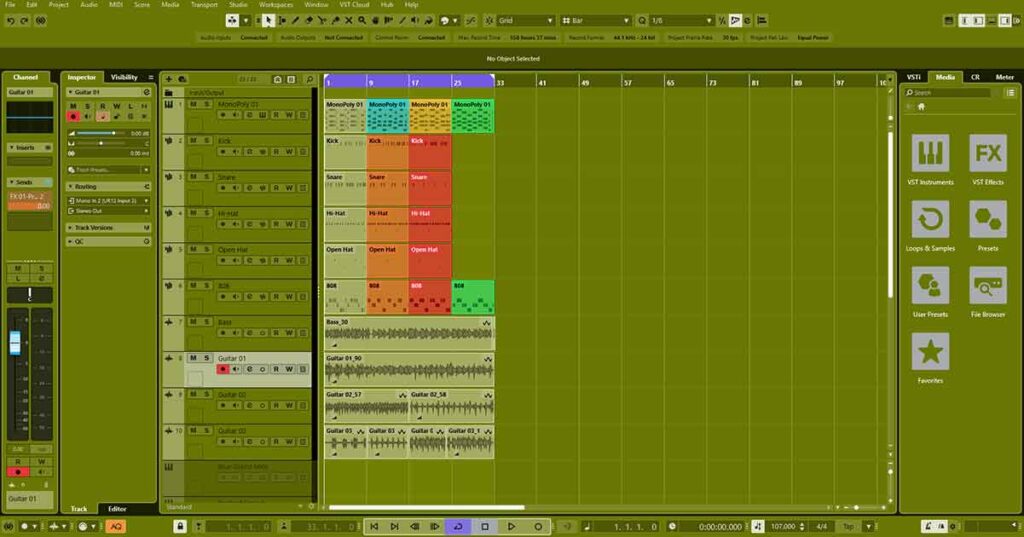This screenshot has height=537, width=1024.
Task: Click the Record transport button
Action: click(x=538, y=527)
